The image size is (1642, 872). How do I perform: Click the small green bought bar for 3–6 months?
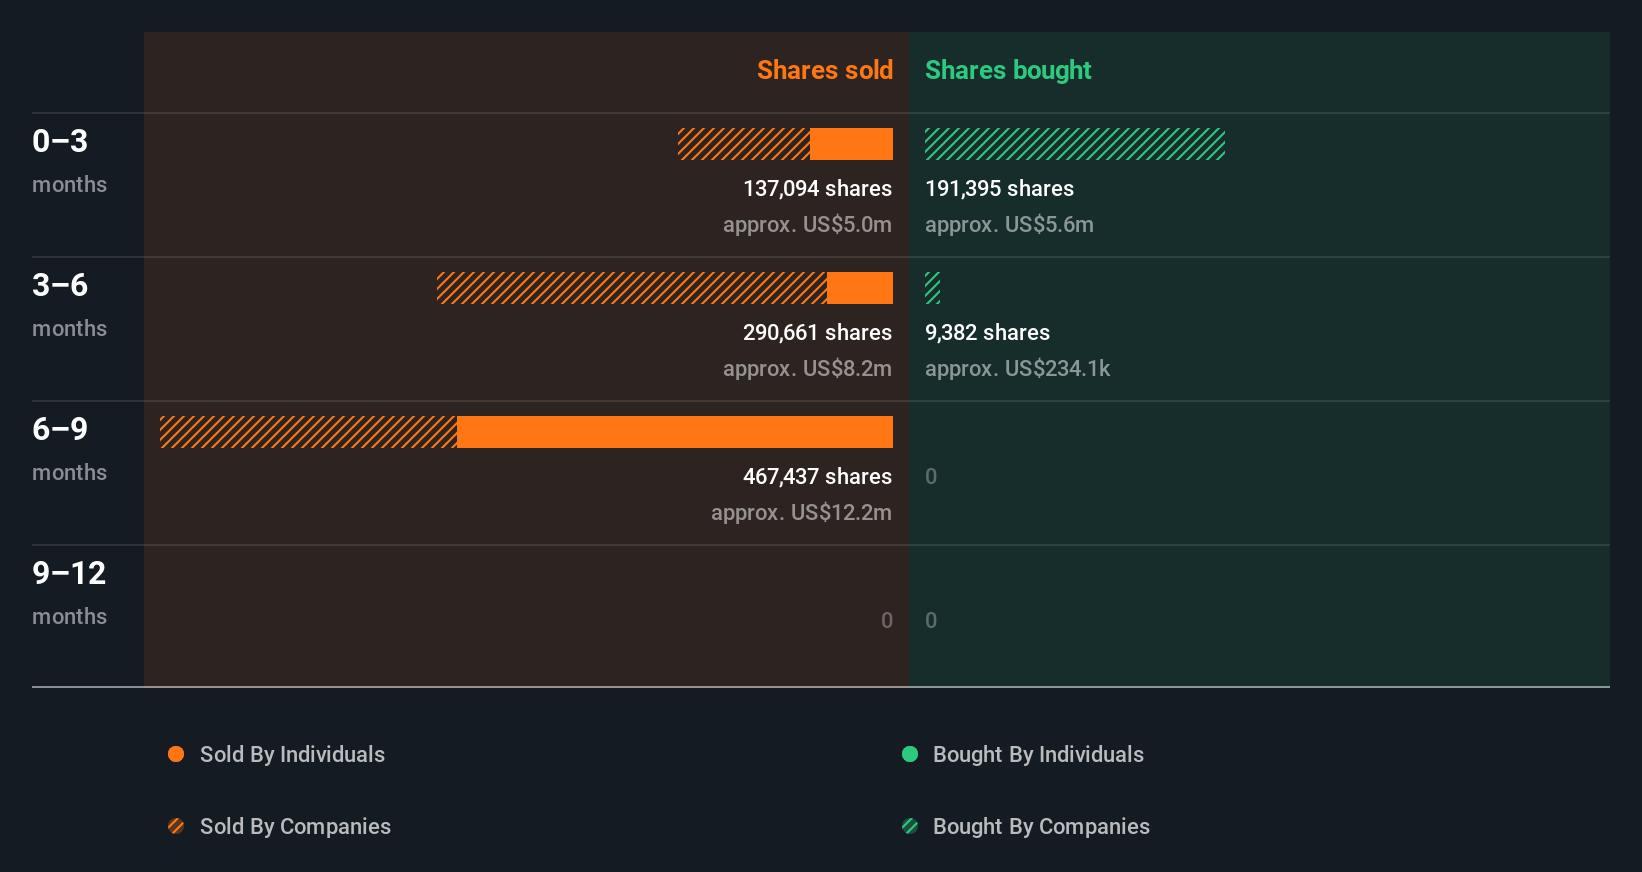click(932, 288)
